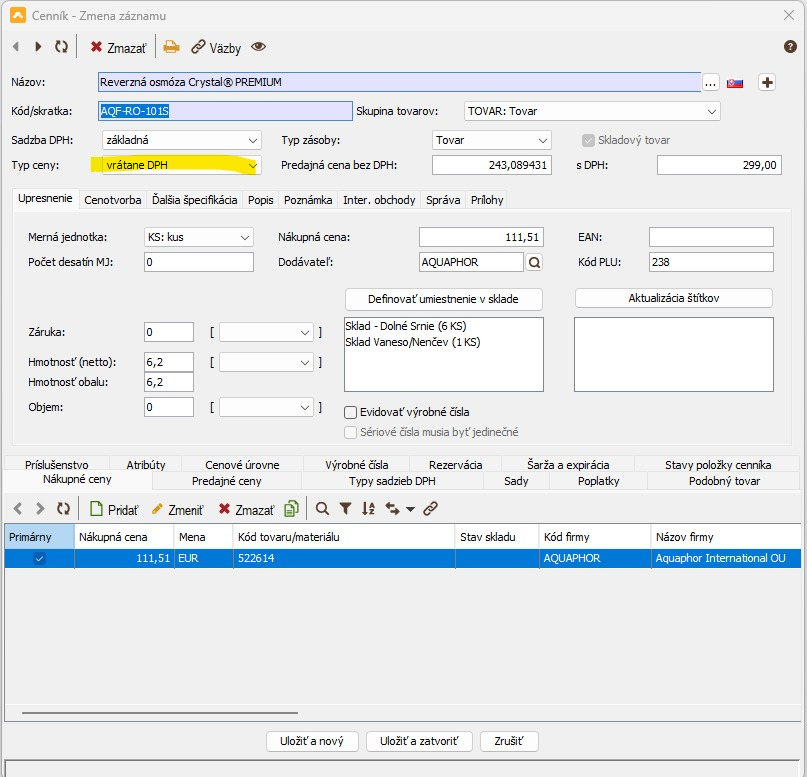Click the sort icon in grid toolbar

pos(368,509)
